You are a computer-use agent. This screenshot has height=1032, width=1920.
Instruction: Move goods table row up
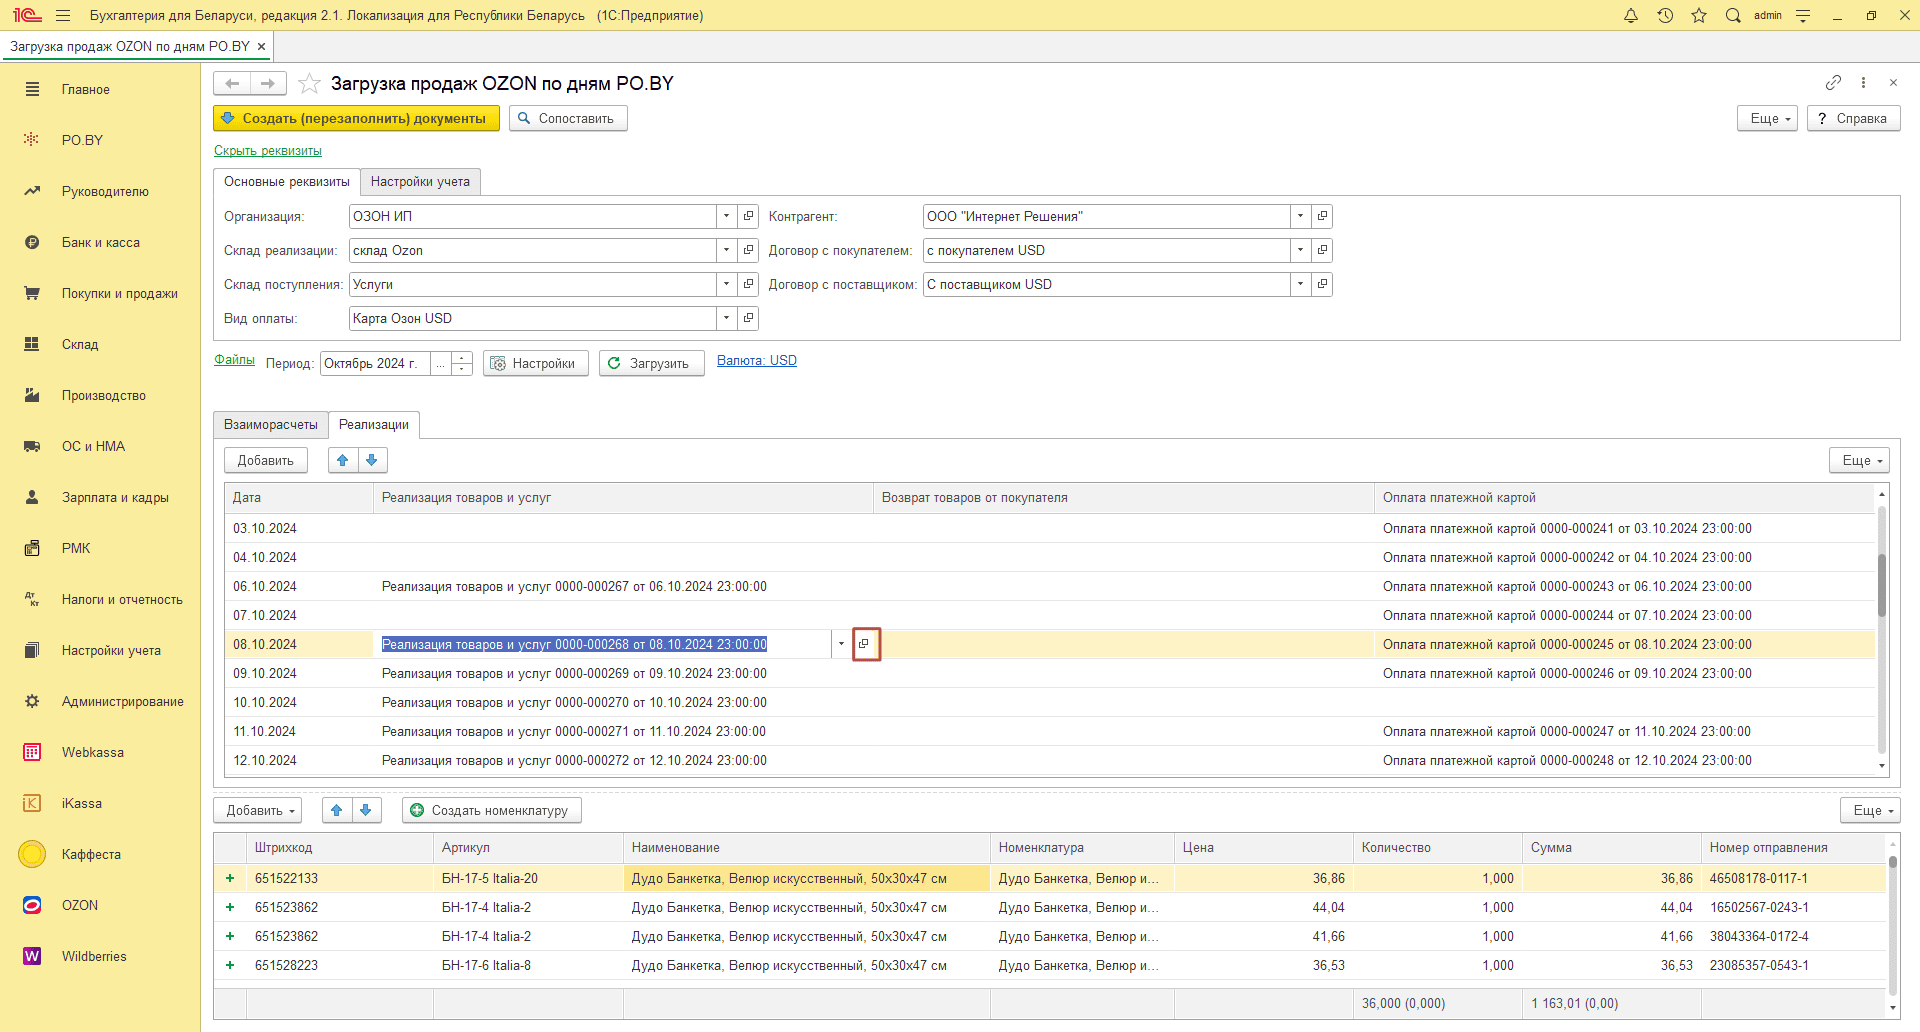[x=337, y=810]
